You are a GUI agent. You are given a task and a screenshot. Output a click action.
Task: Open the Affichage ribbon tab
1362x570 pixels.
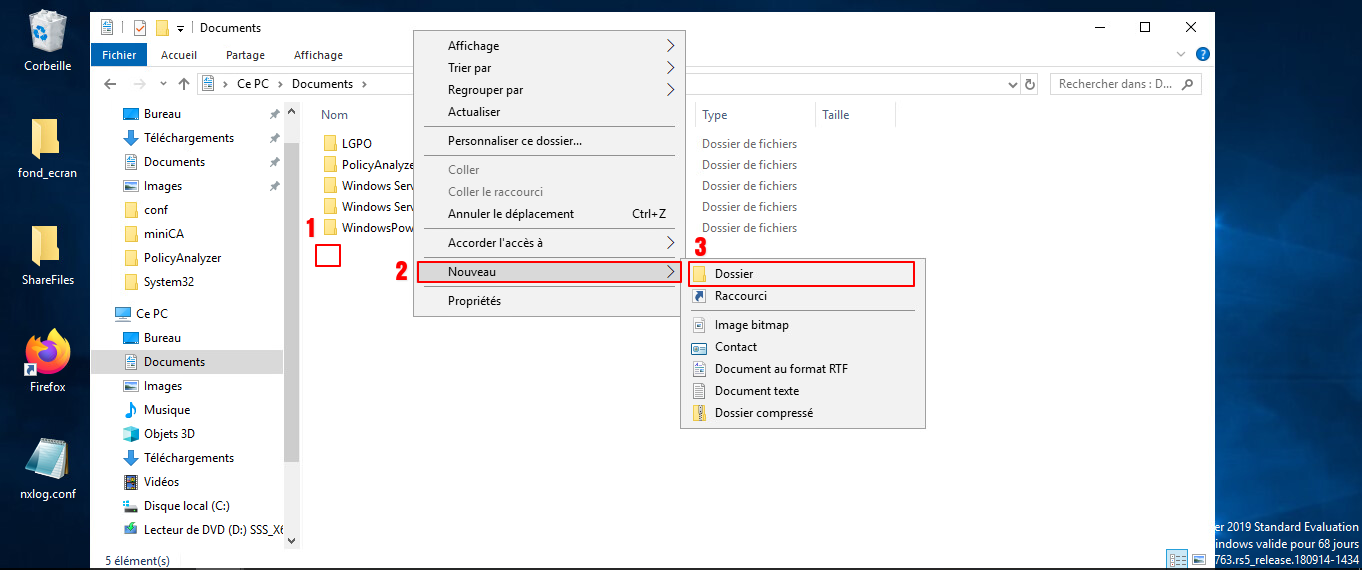tap(318, 55)
